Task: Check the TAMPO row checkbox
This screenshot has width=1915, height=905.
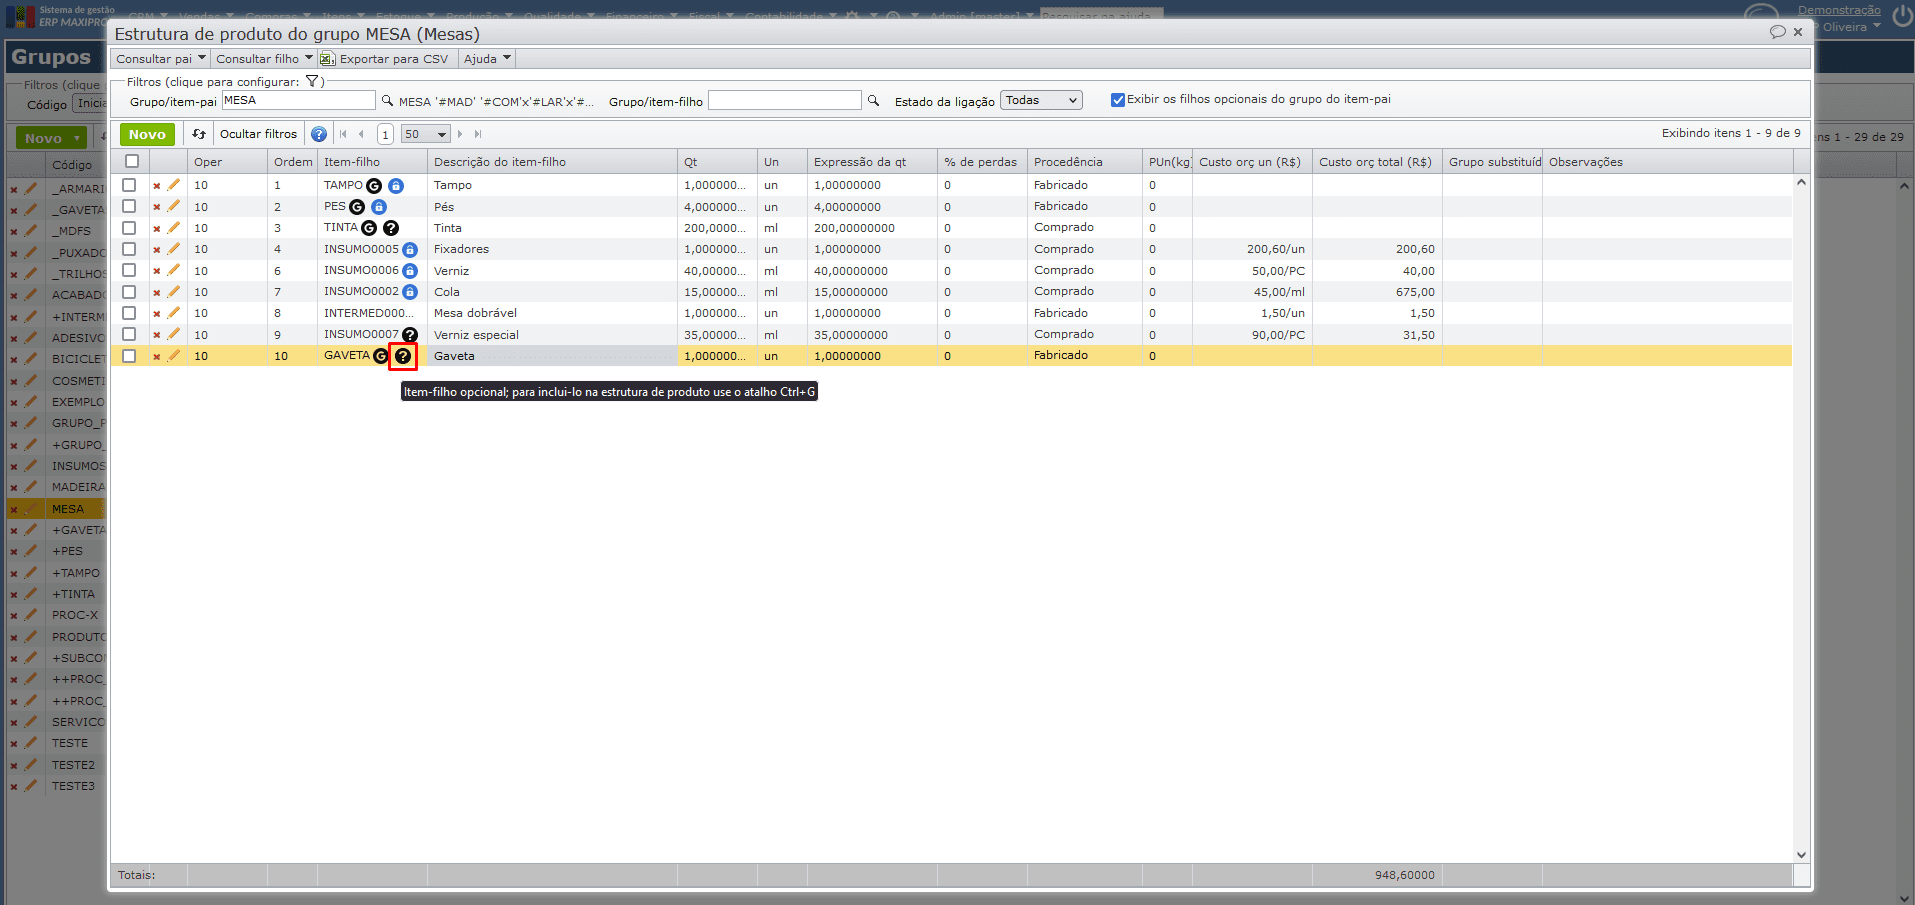Action: pos(129,185)
